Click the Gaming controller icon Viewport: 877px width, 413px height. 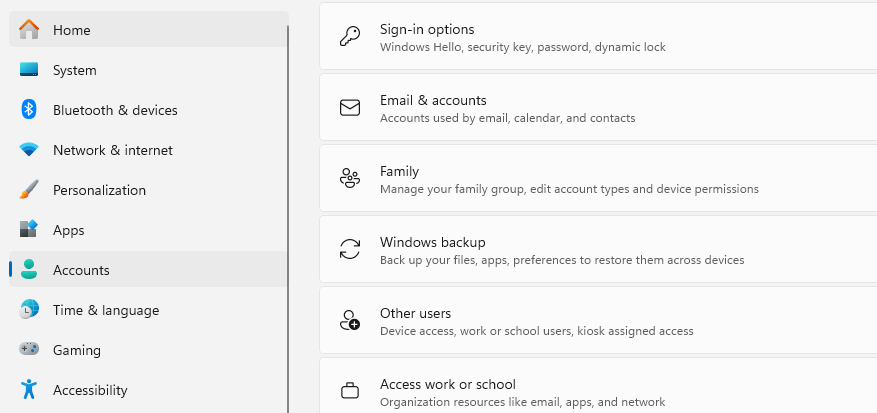tap(29, 350)
